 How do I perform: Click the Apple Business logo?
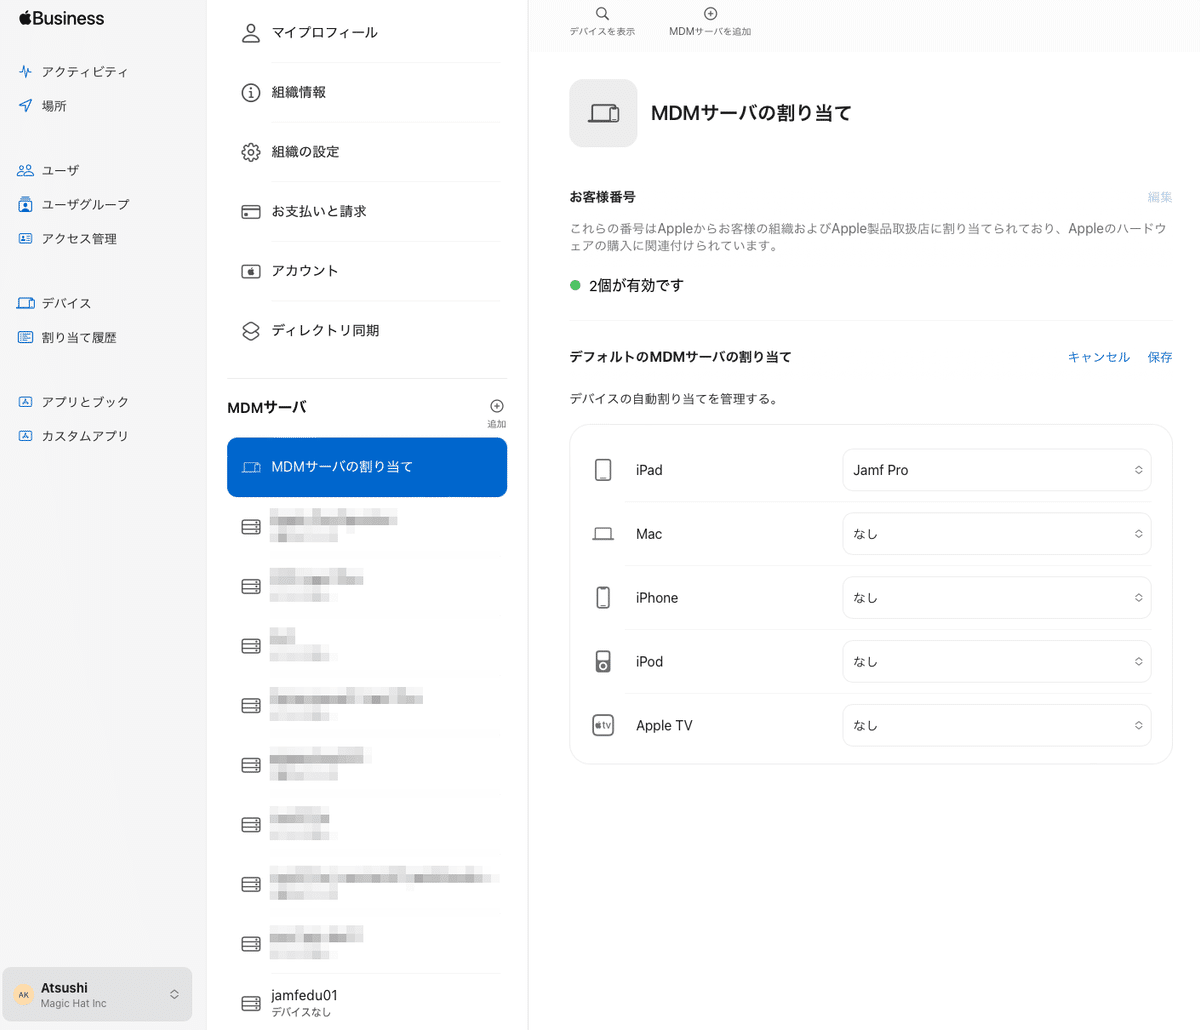tap(61, 18)
